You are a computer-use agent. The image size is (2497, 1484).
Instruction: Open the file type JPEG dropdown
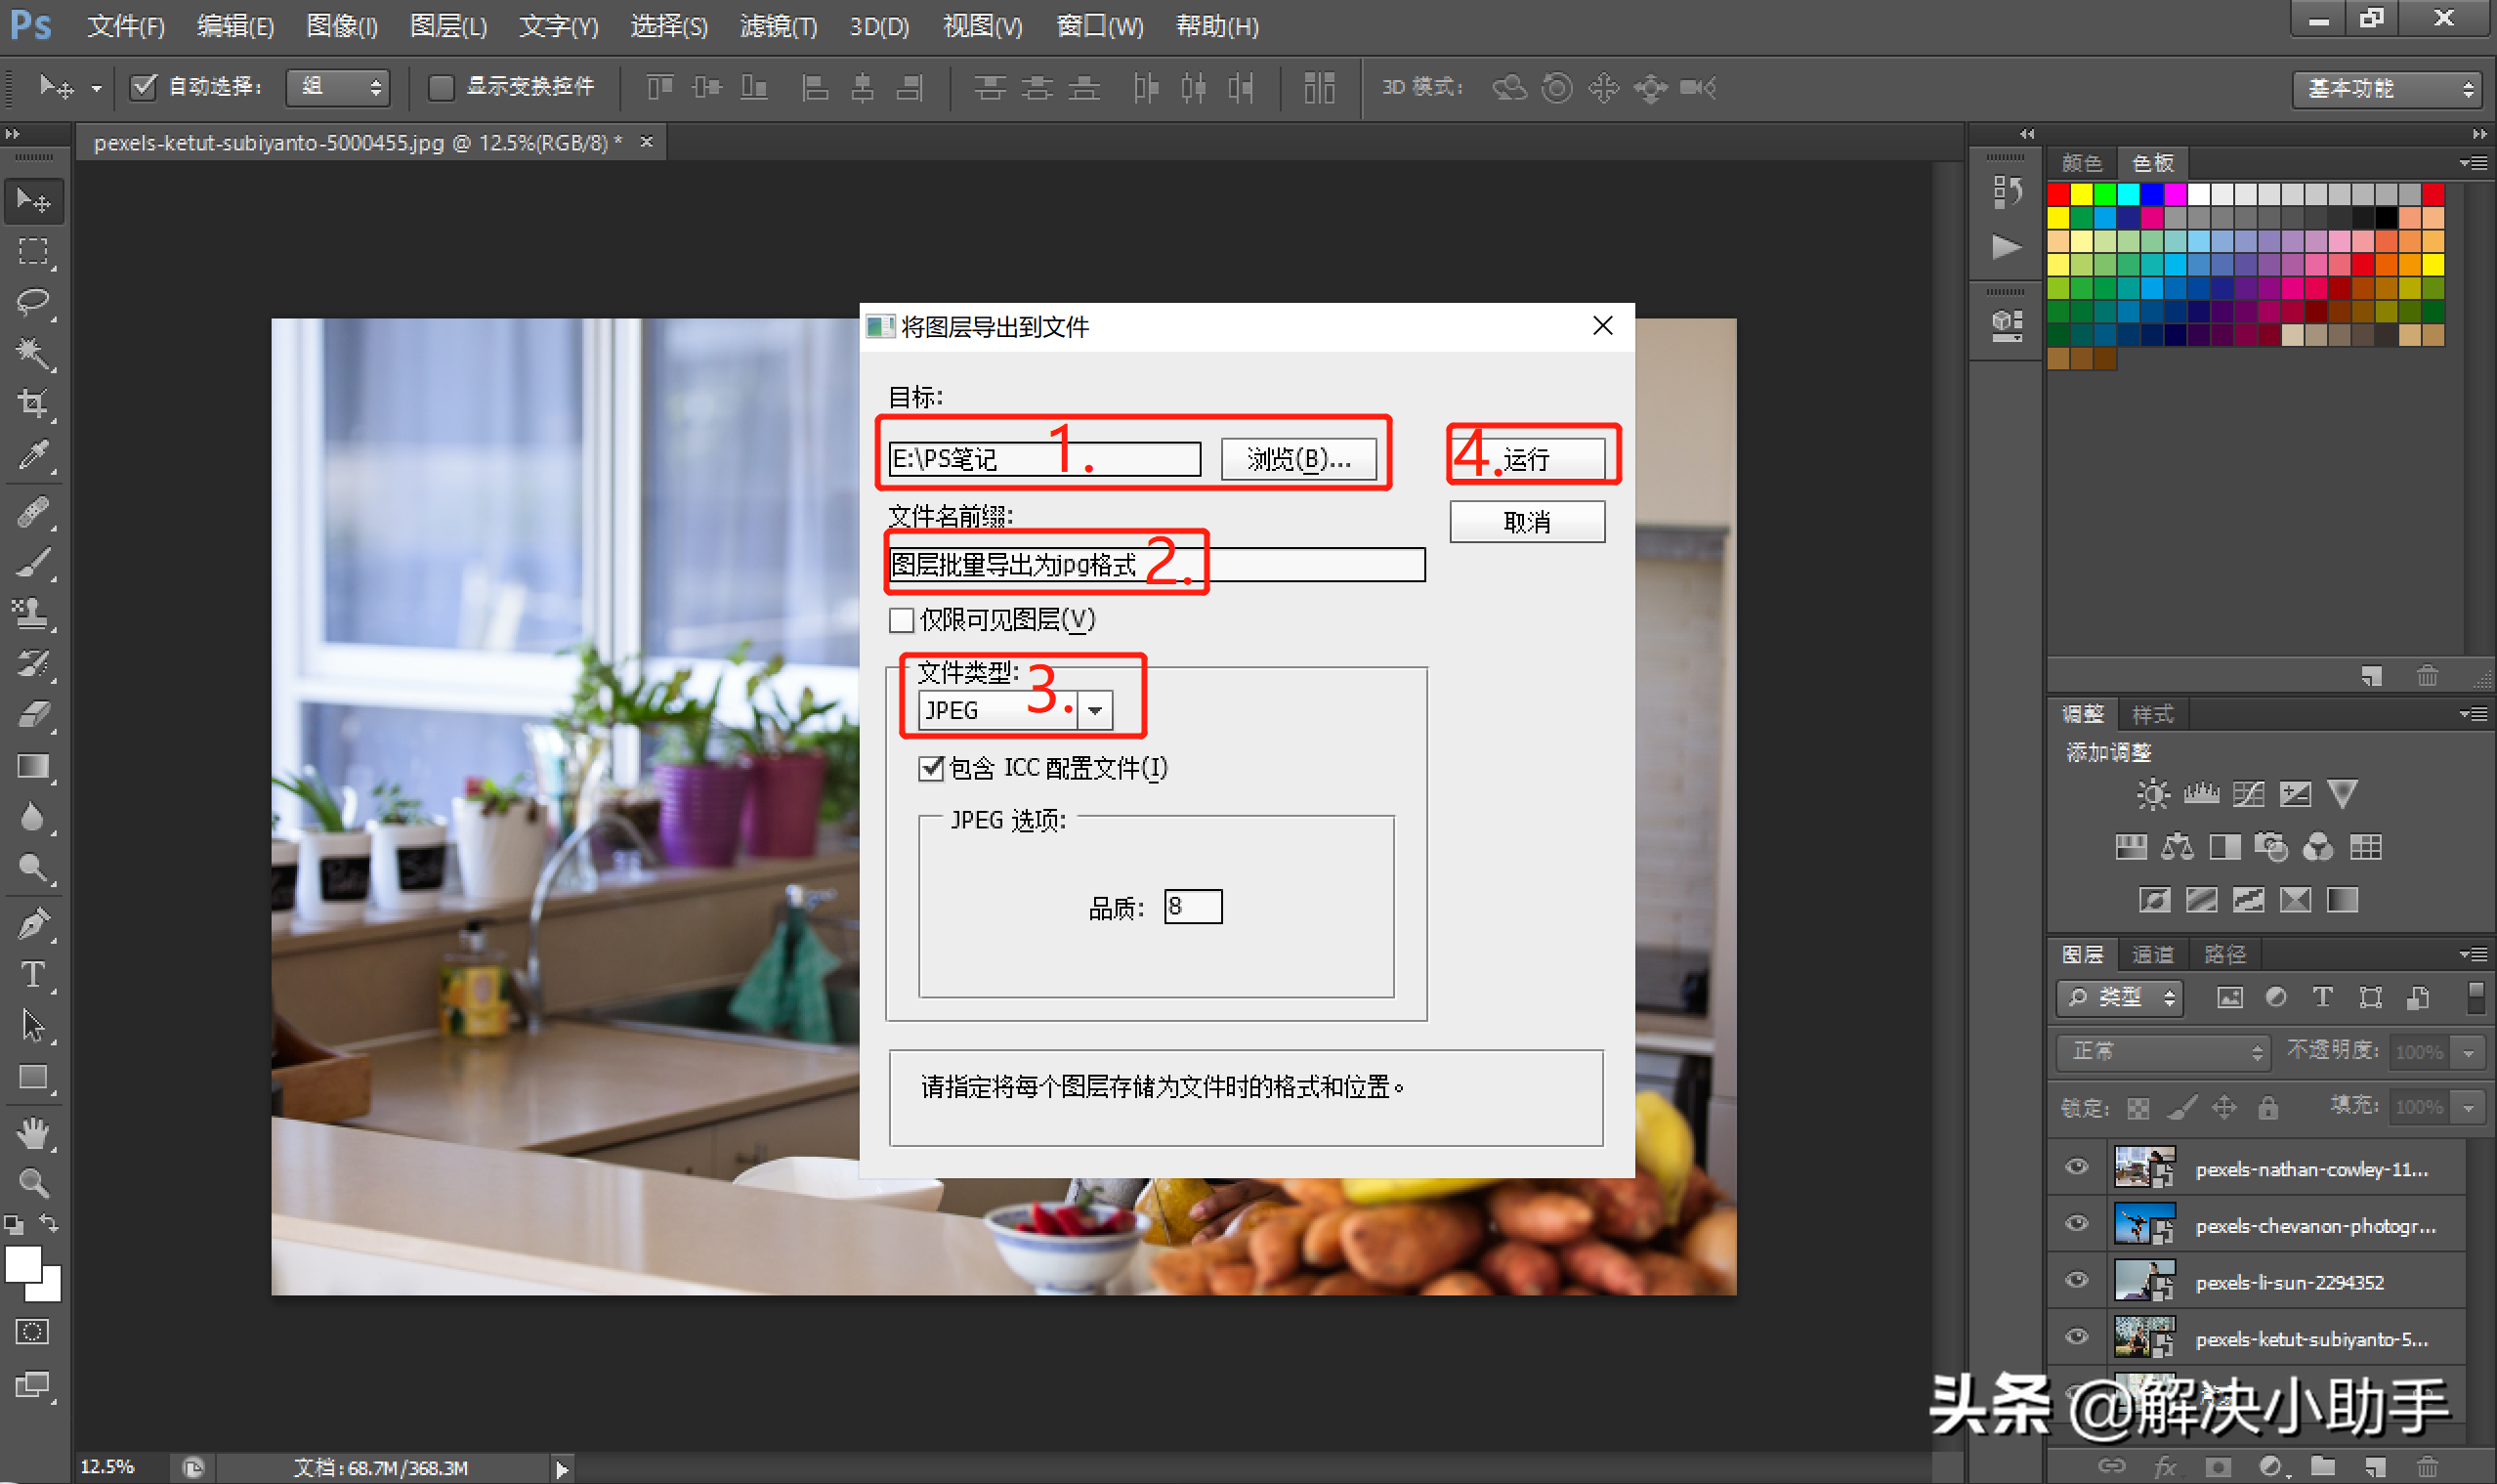[1095, 710]
